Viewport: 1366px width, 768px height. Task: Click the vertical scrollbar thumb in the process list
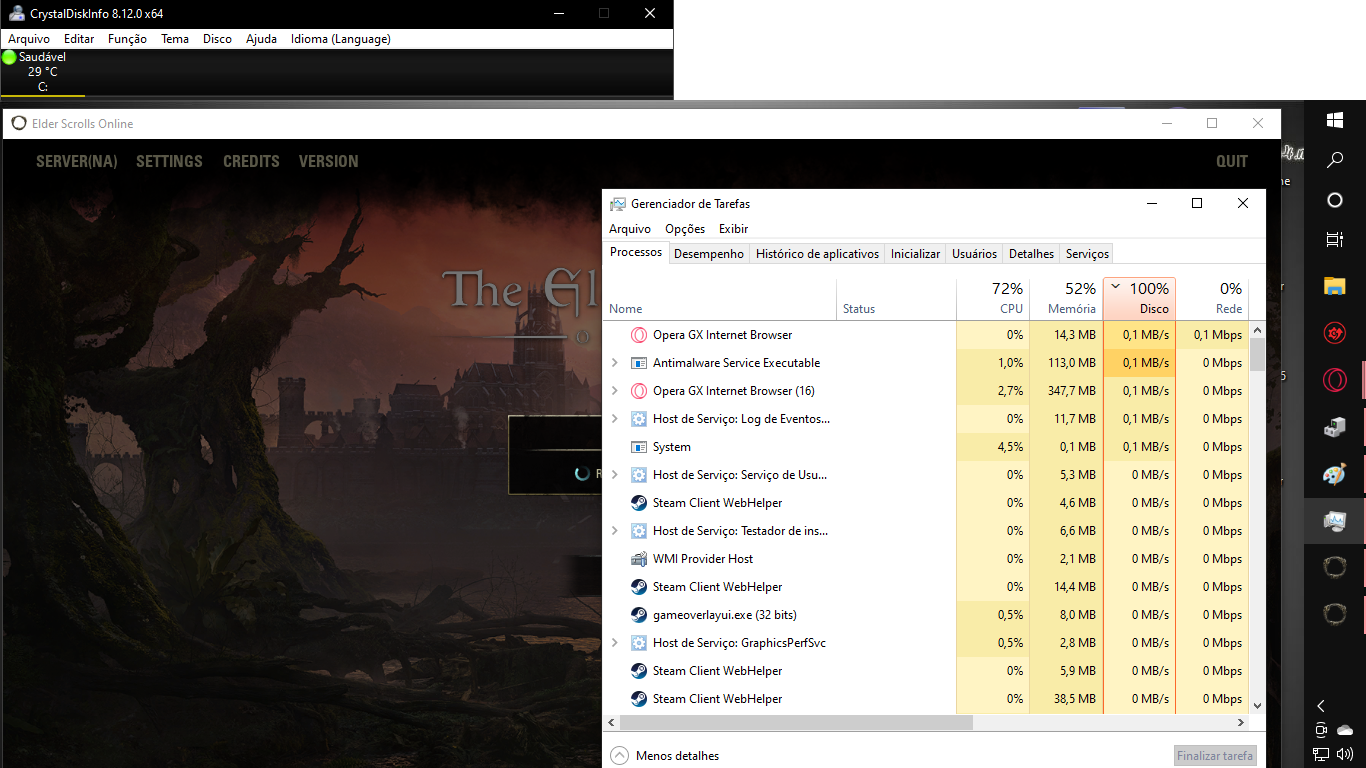pyautogui.click(x=1257, y=354)
